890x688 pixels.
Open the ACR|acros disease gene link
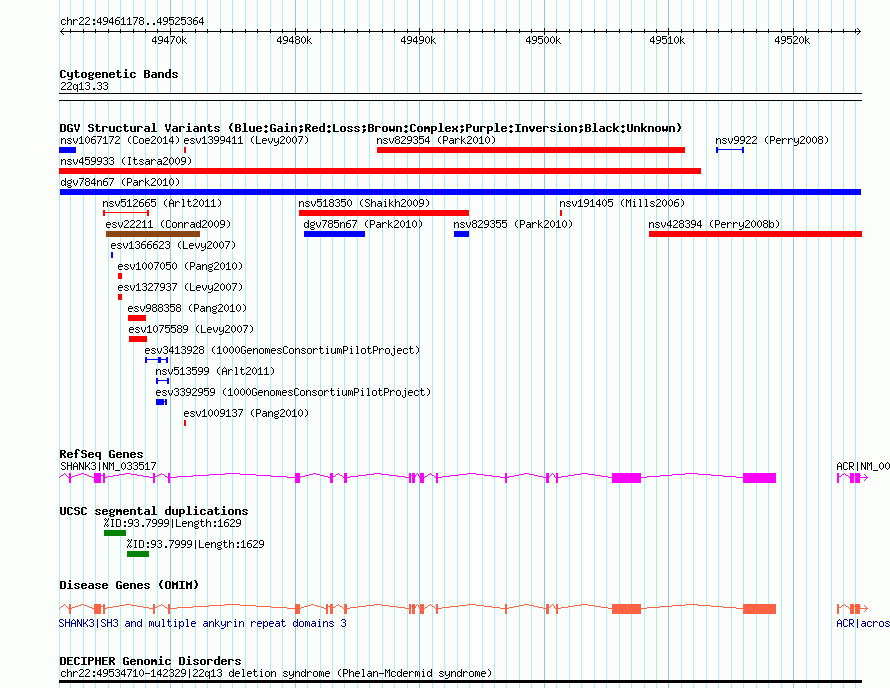(x=863, y=623)
